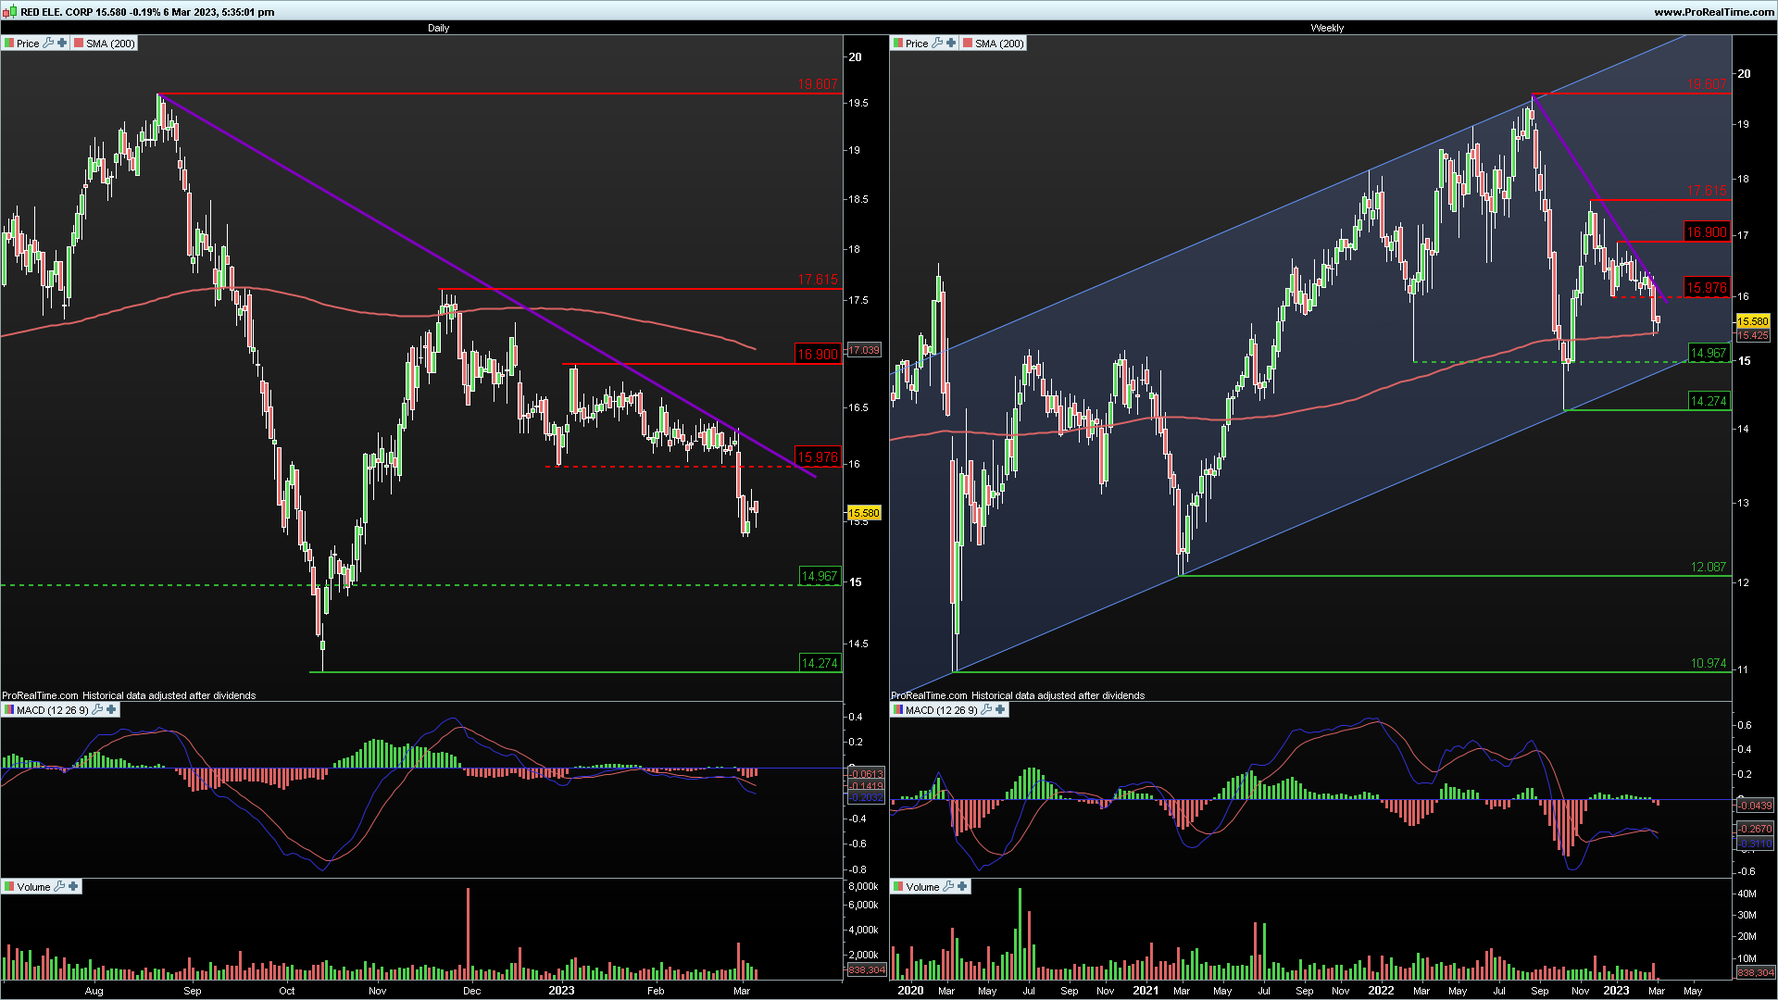This screenshot has width=1778, height=1000.
Task: Select the Price label in Weekly chart
Action: (x=917, y=43)
